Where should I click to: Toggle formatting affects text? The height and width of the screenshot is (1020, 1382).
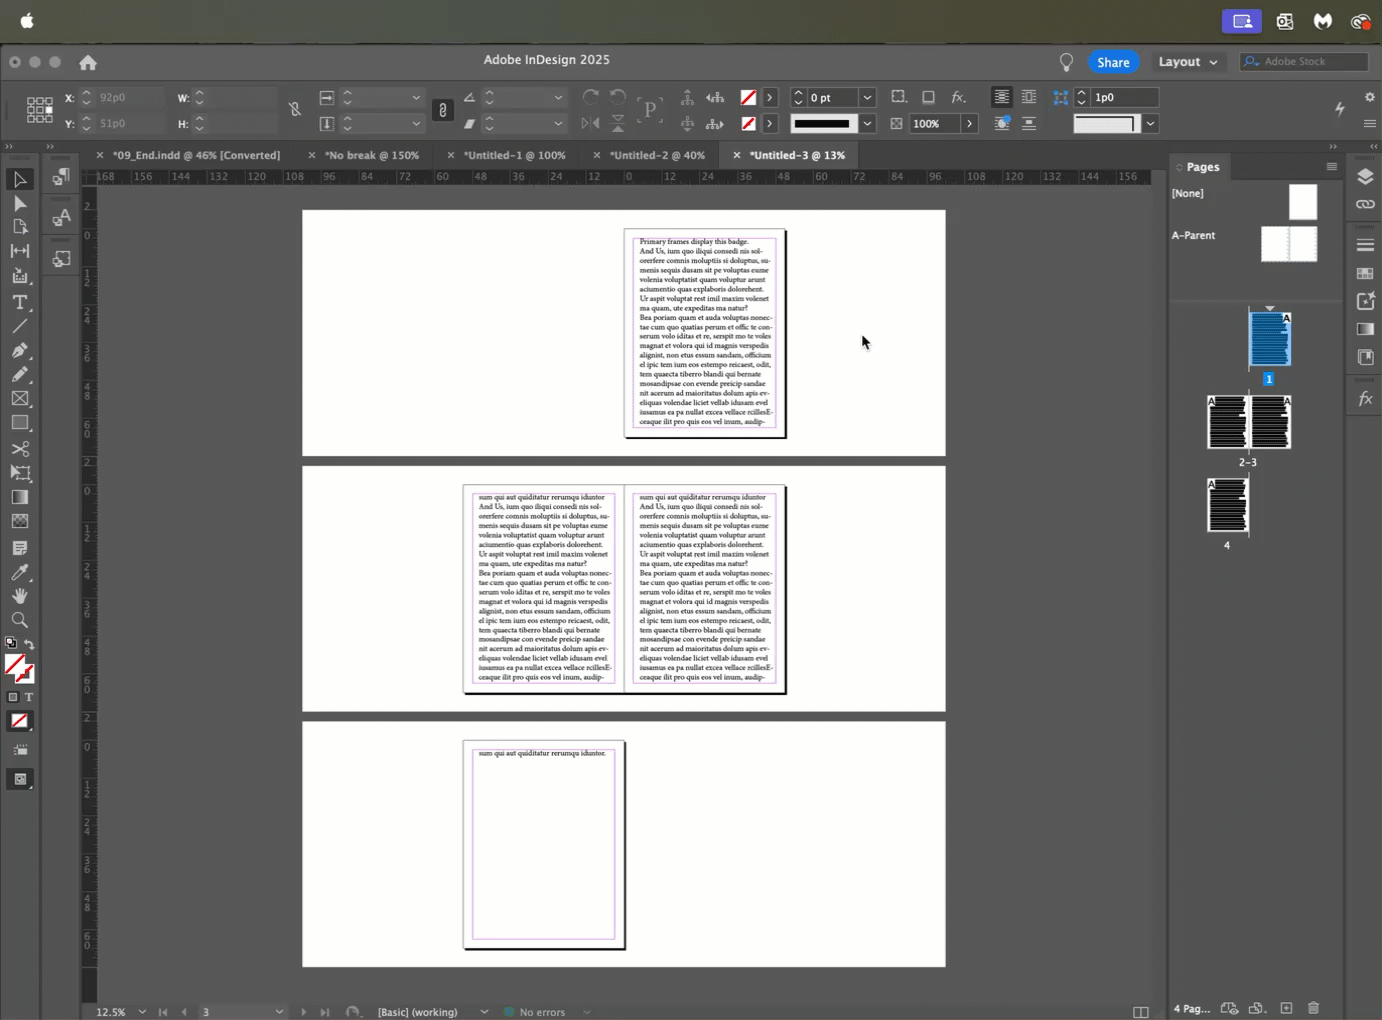[x=29, y=697]
